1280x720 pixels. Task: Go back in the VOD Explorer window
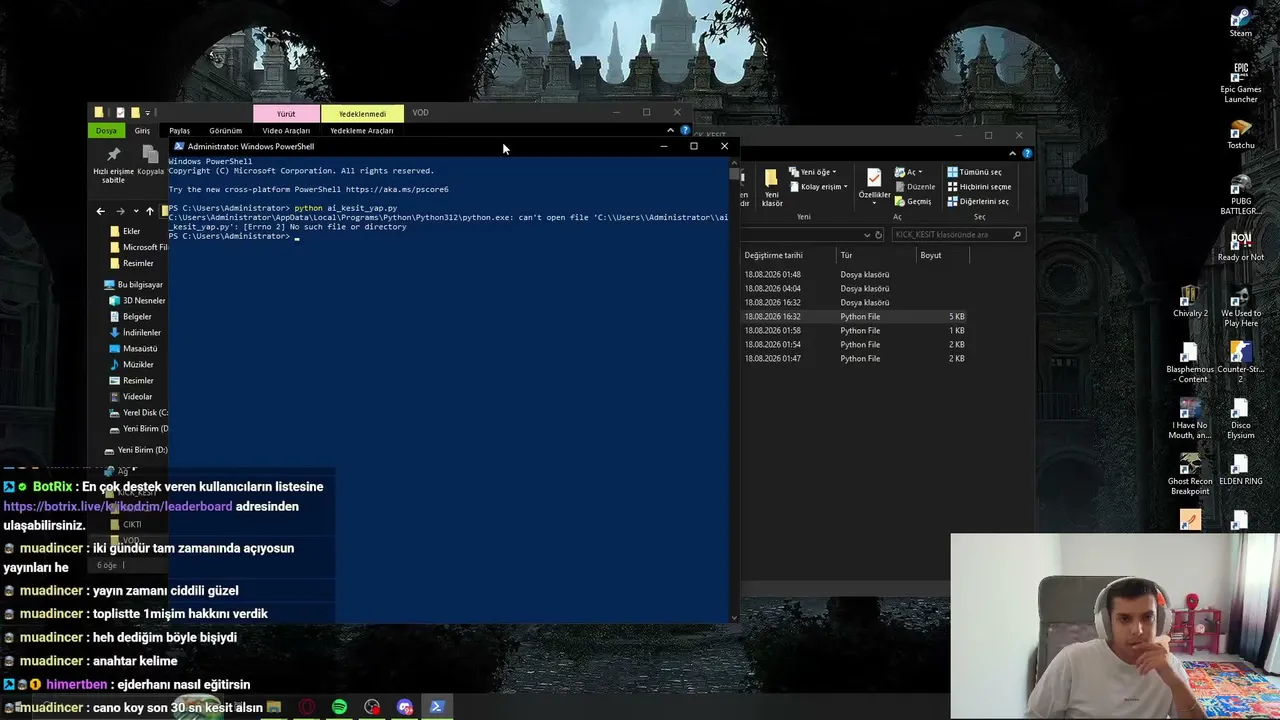[100, 211]
